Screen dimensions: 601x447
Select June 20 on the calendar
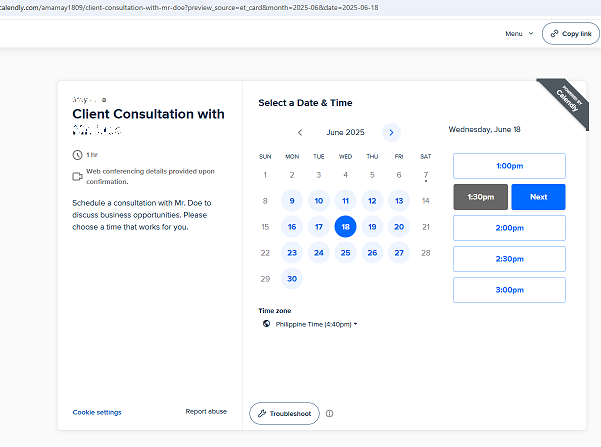click(399, 227)
